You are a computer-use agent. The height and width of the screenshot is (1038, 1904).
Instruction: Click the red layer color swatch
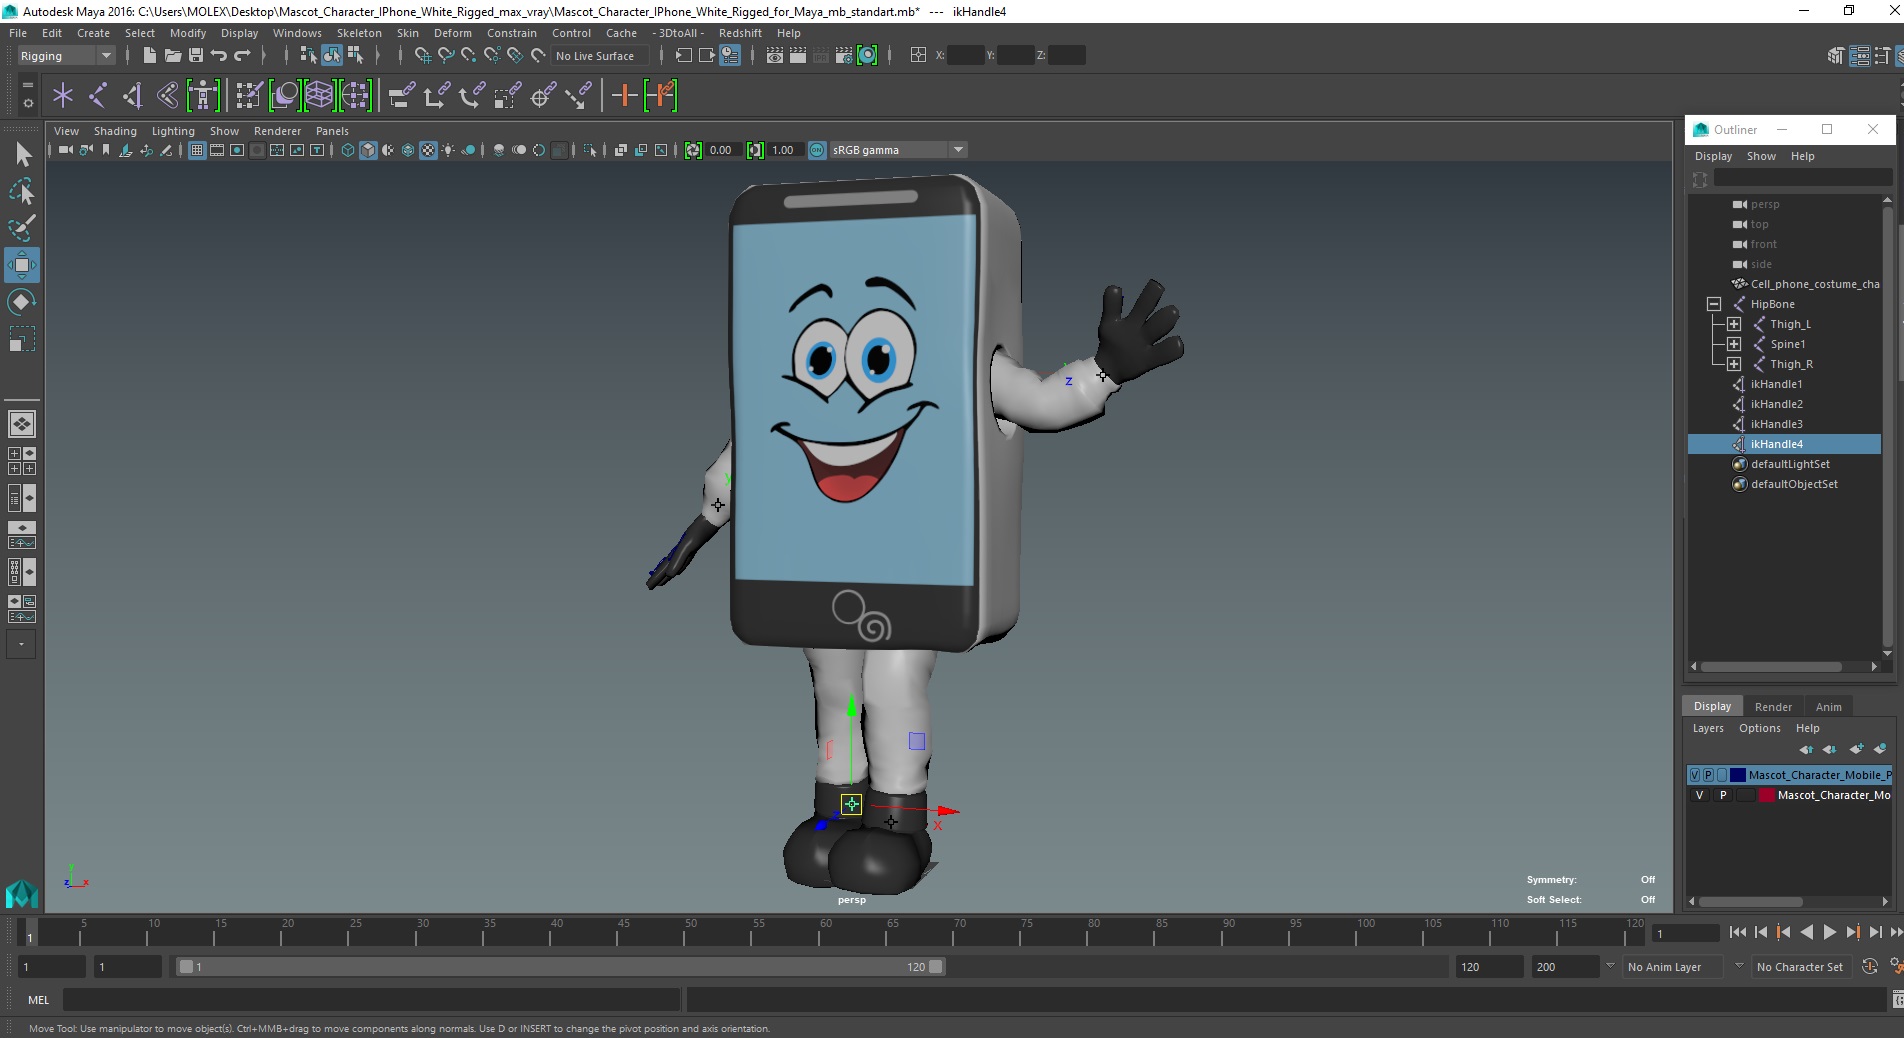[1767, 795]
